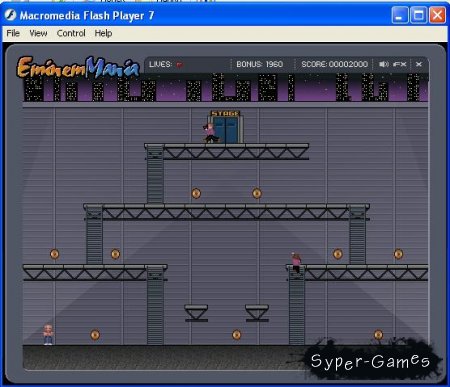Click the Flash Player title bar icon
Viewport: 450px width, 387px height.
tap(10, 15)
